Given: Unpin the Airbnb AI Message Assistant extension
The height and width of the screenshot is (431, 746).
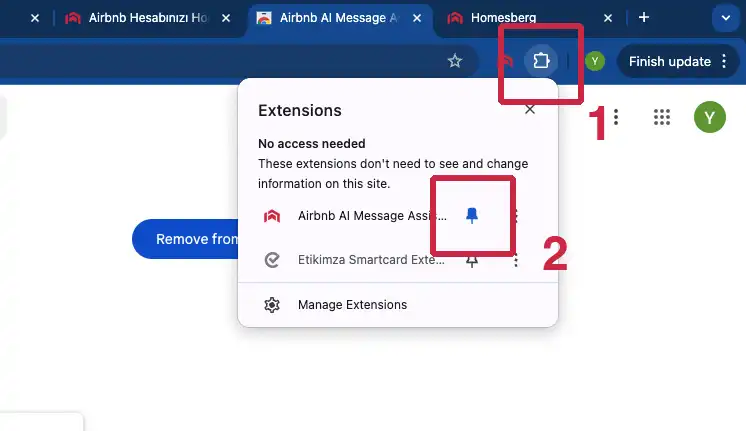Looking at the screenshot, I should click(x=472, y=216).
